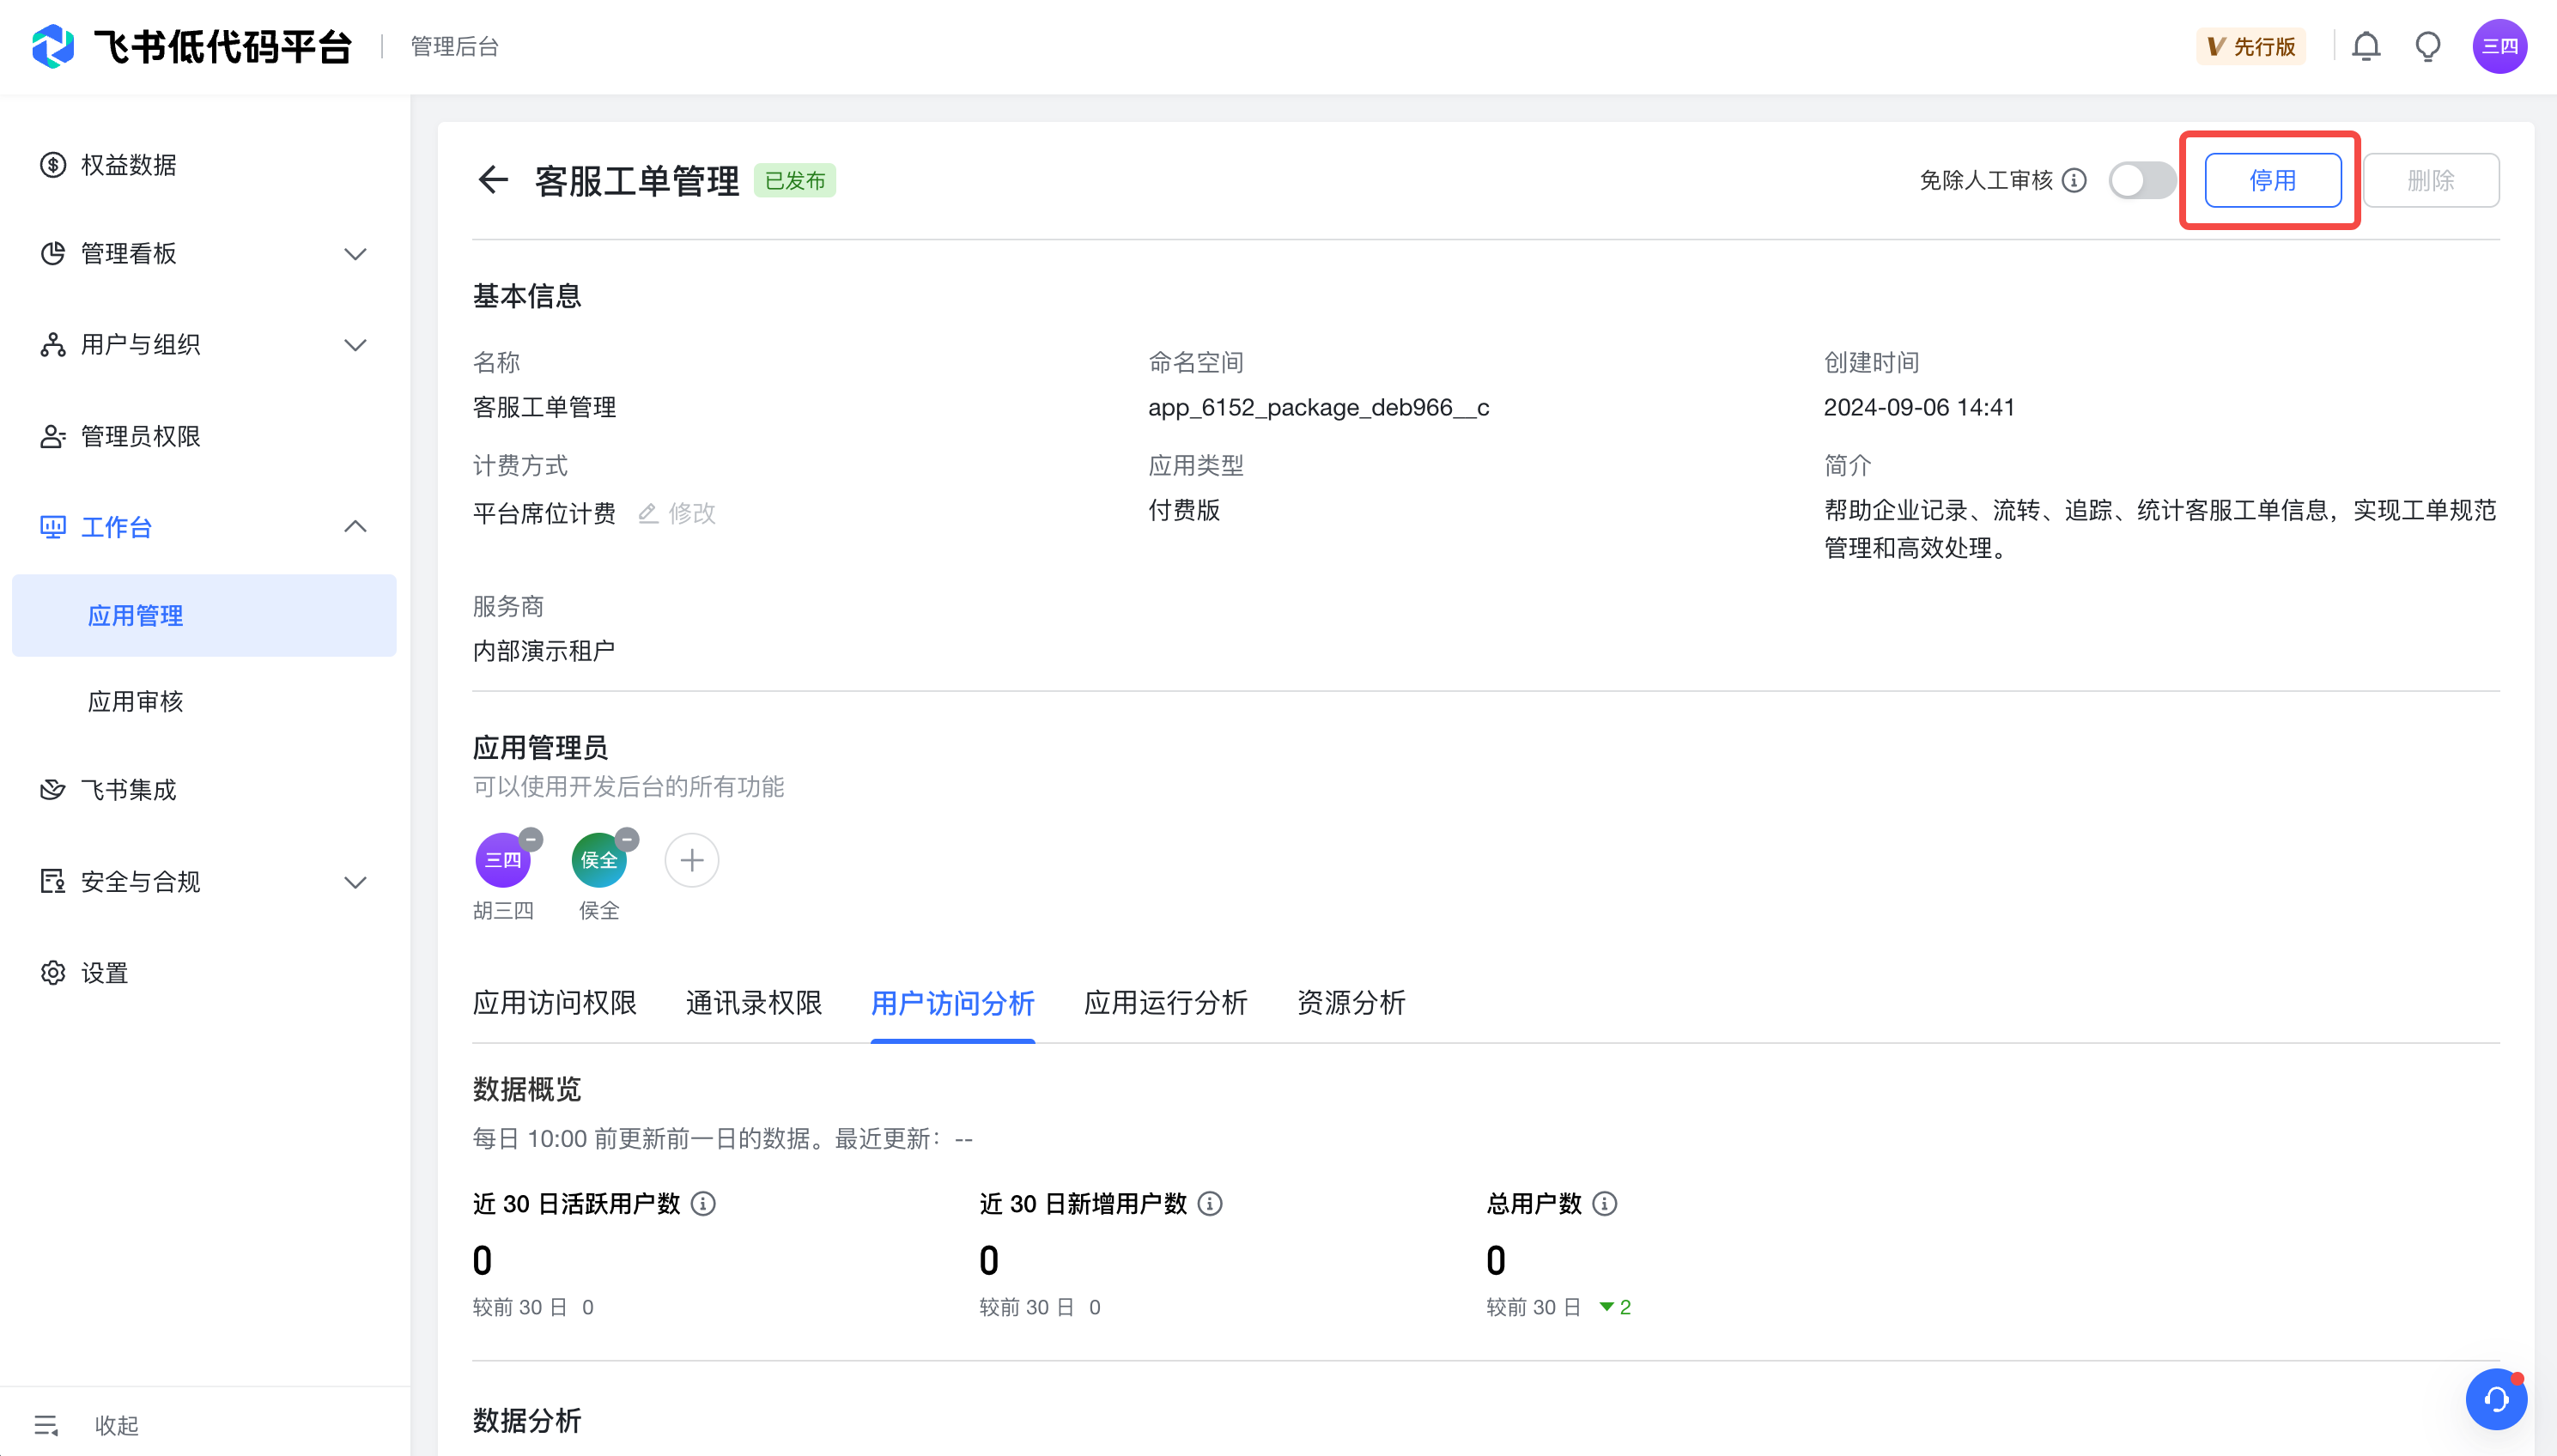
Task: Collapse the 工作台 section chevron
Action: [355, 526]
